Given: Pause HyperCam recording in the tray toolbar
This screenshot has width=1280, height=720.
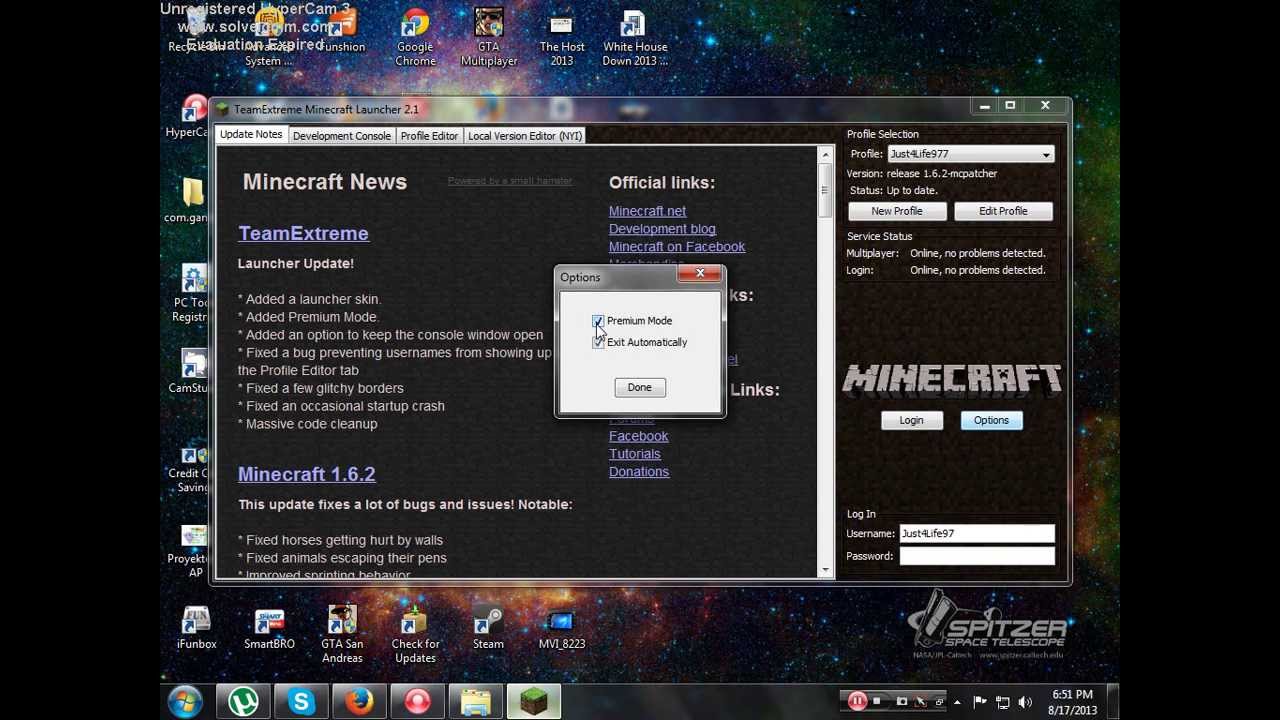Looking at the screenshot, I should 857,701.
